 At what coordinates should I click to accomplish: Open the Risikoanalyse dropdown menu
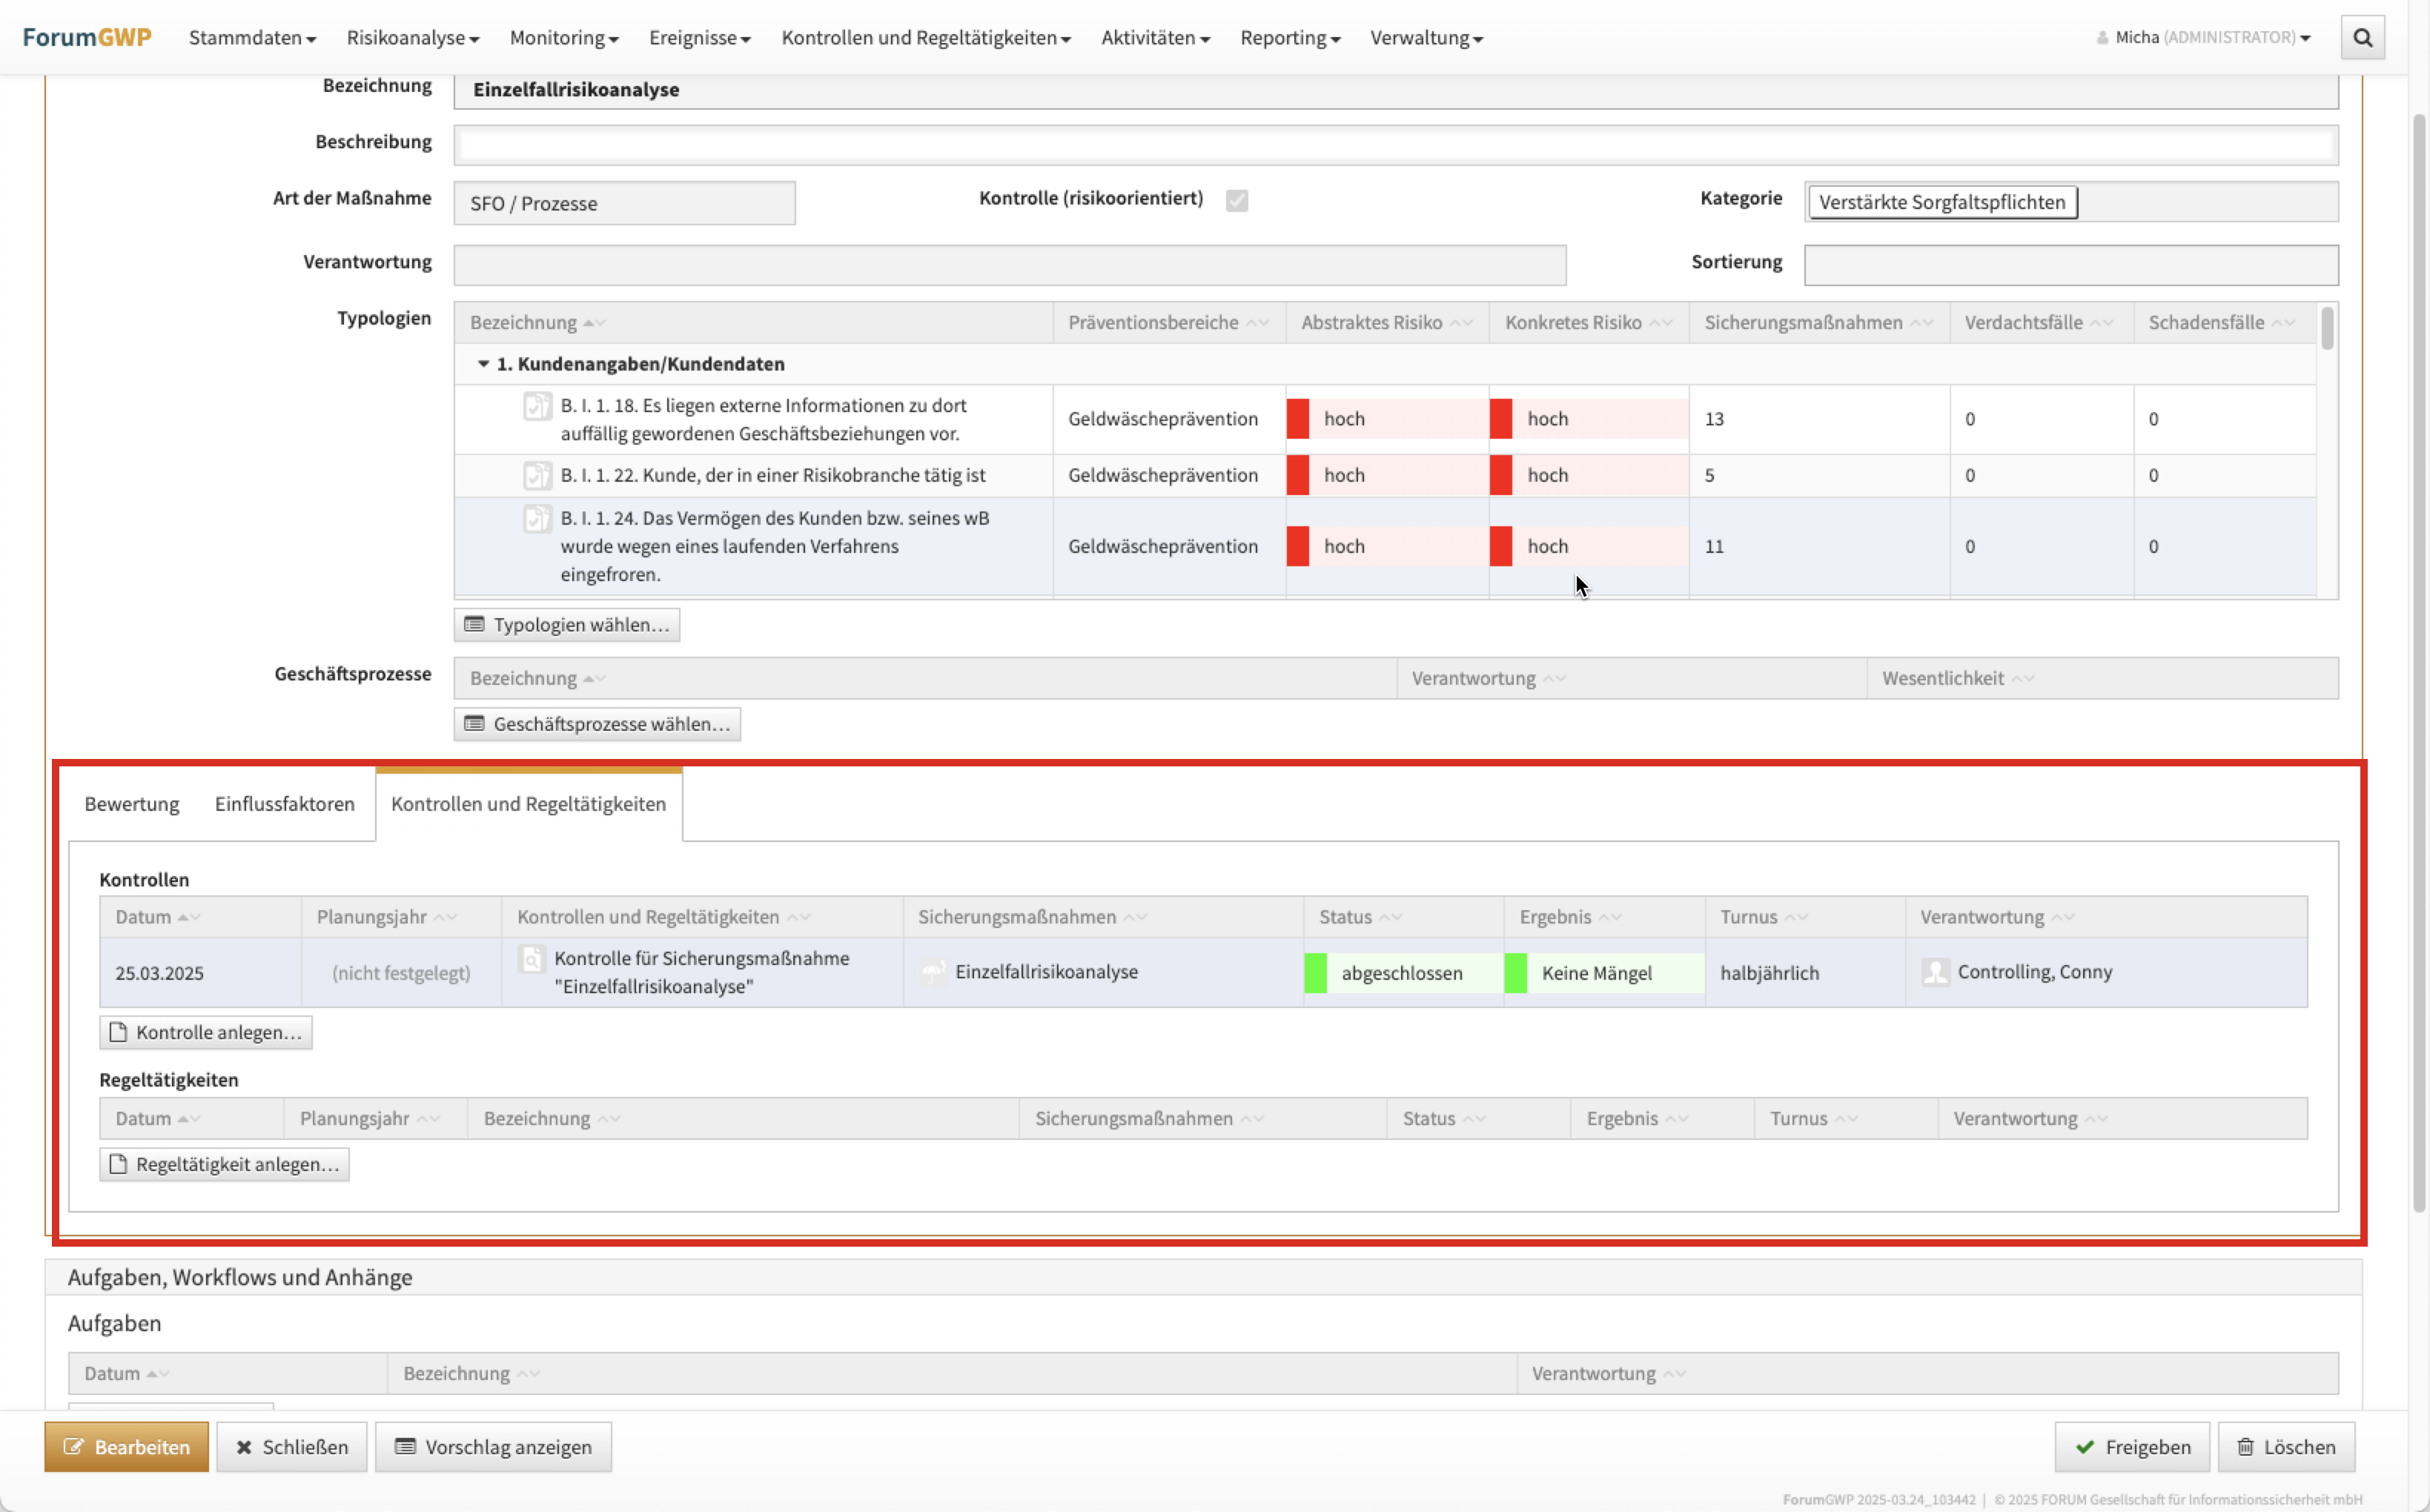[x=412, y=38]
